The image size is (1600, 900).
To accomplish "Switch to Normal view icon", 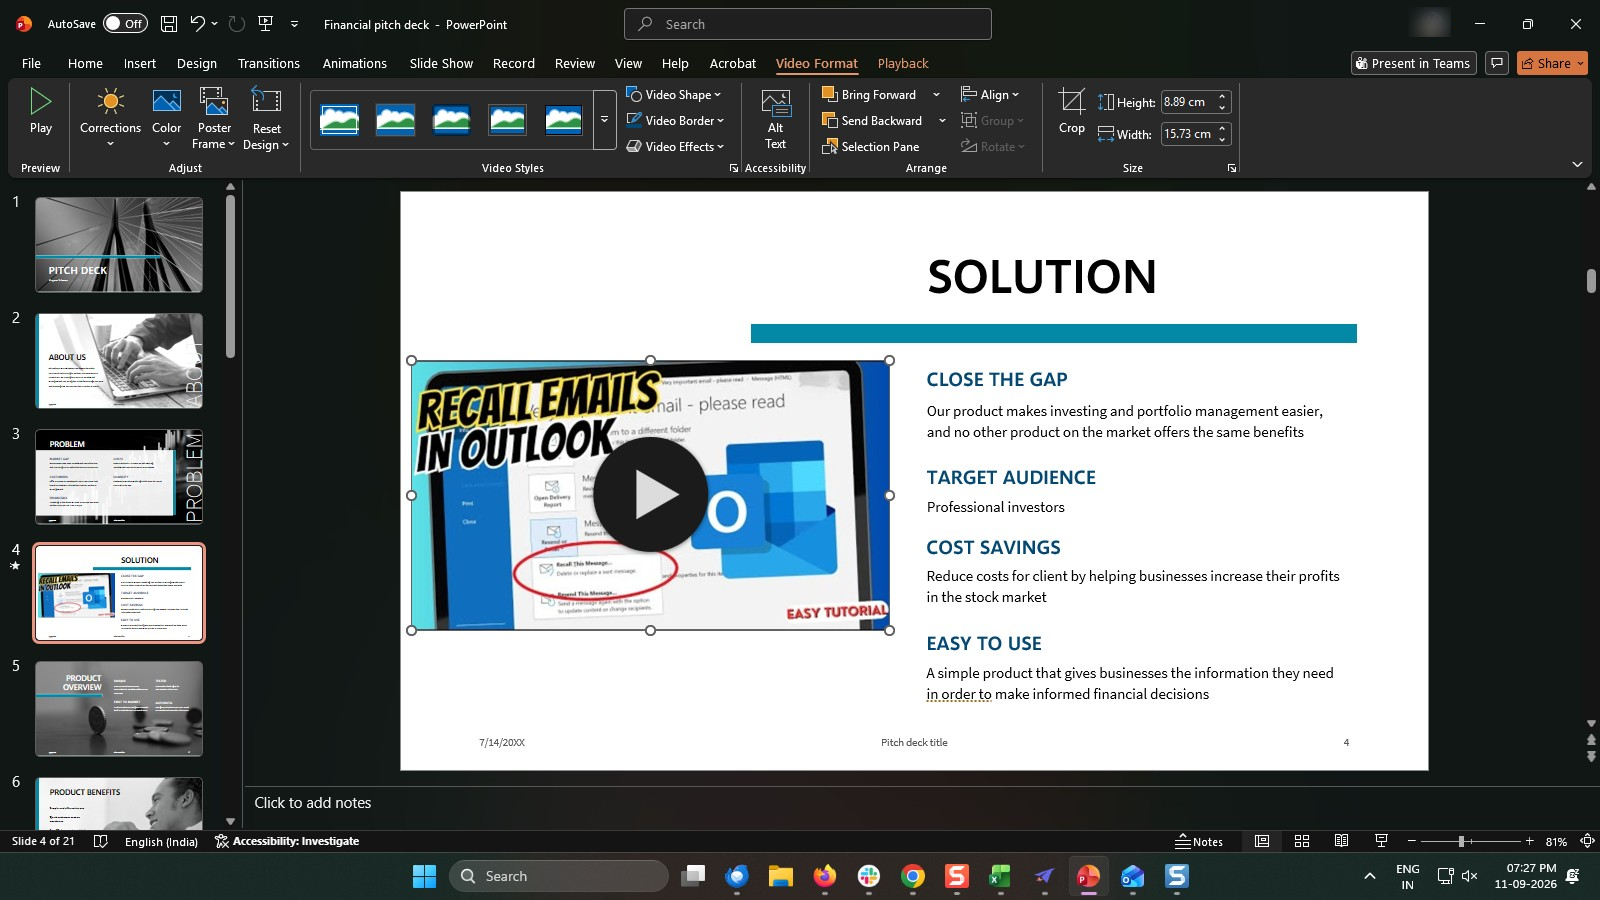I will point(1262,841).
